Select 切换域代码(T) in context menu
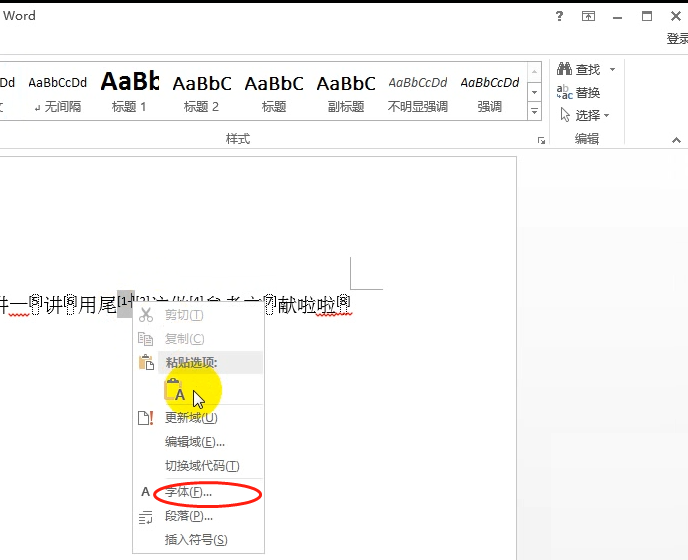 202,466
